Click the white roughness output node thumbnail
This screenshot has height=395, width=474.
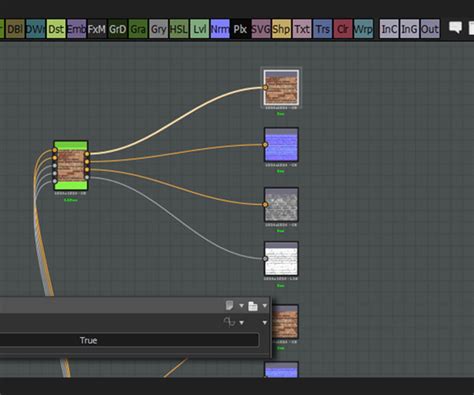pos(281,259)
